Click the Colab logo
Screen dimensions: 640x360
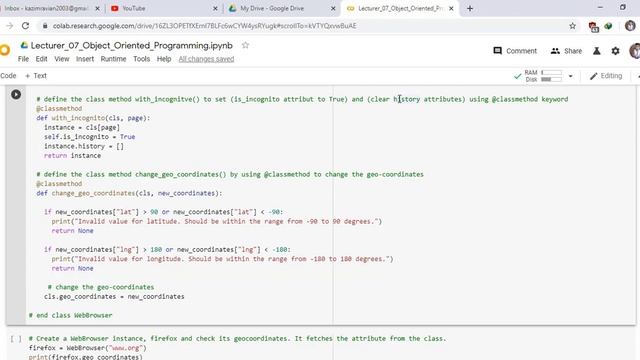coord(4,51)
